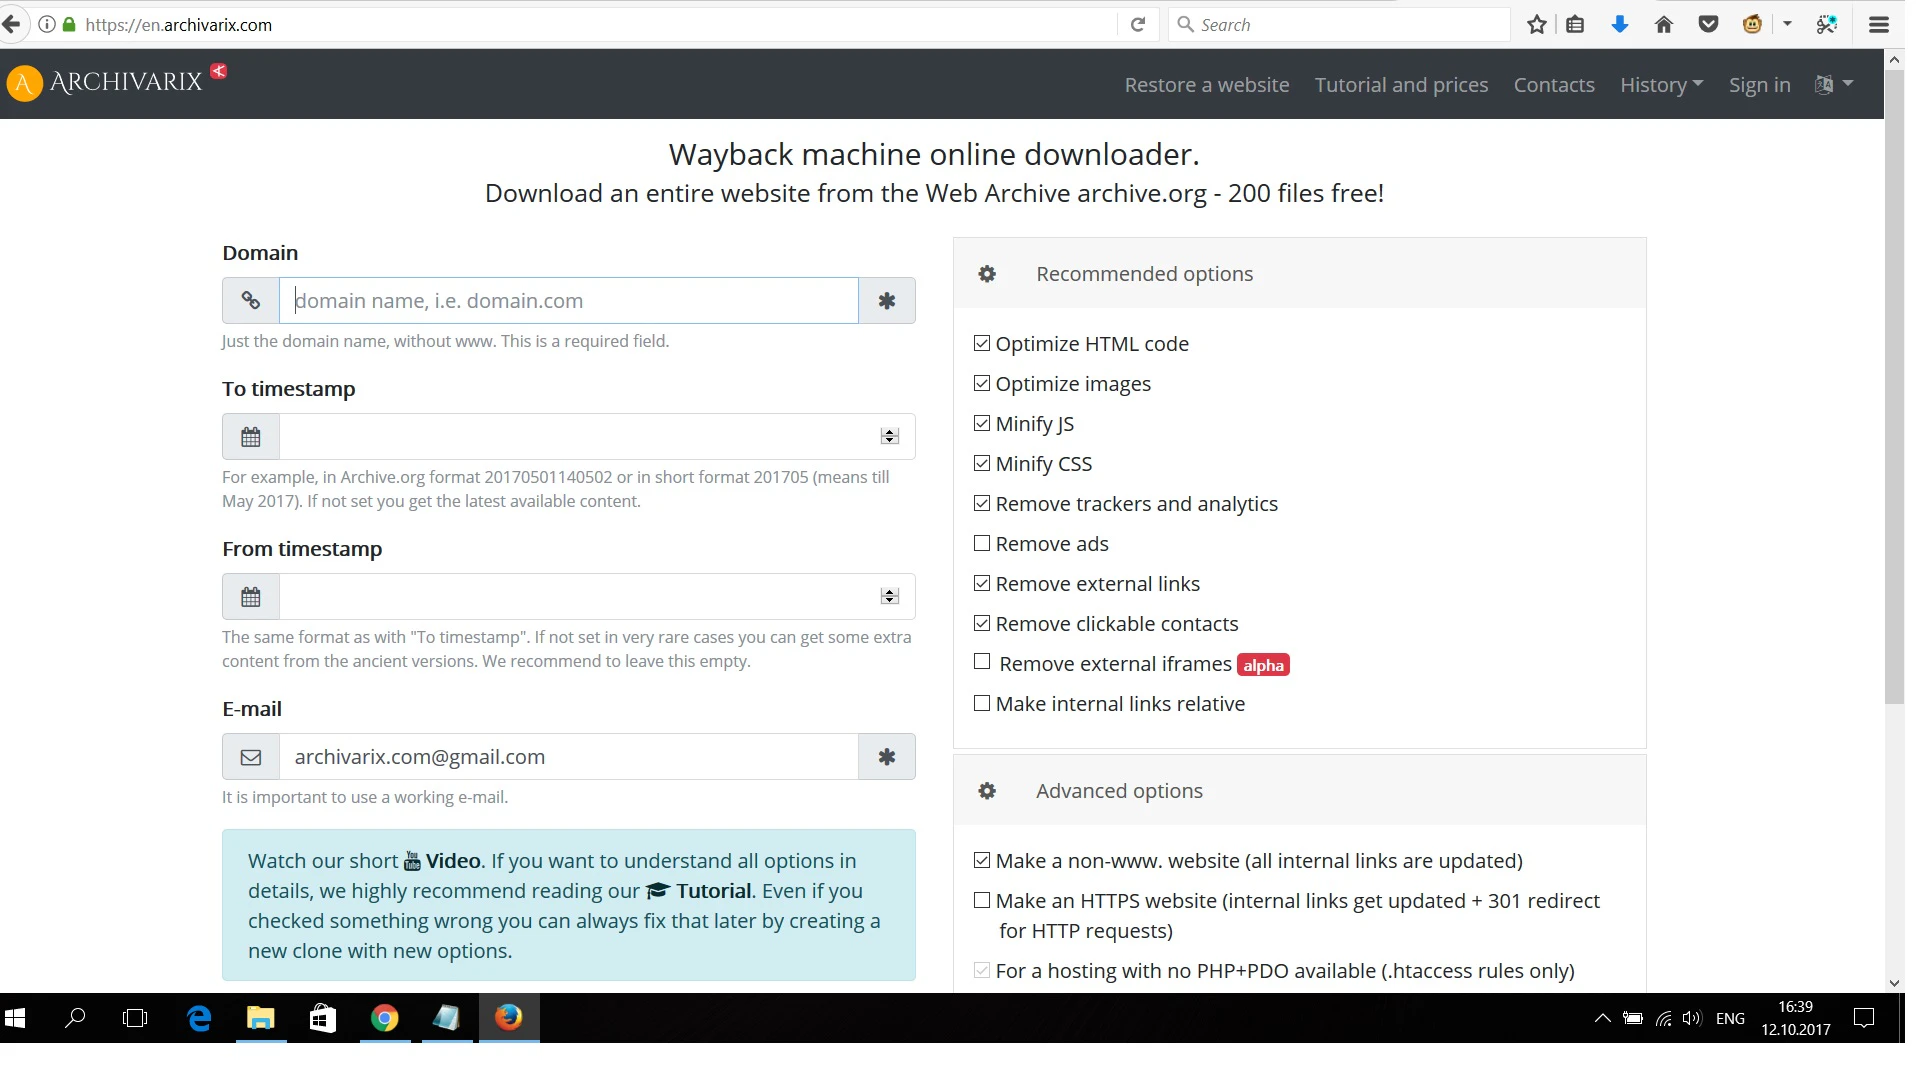Click the To timestamp spinner arrows

(890, 437)
